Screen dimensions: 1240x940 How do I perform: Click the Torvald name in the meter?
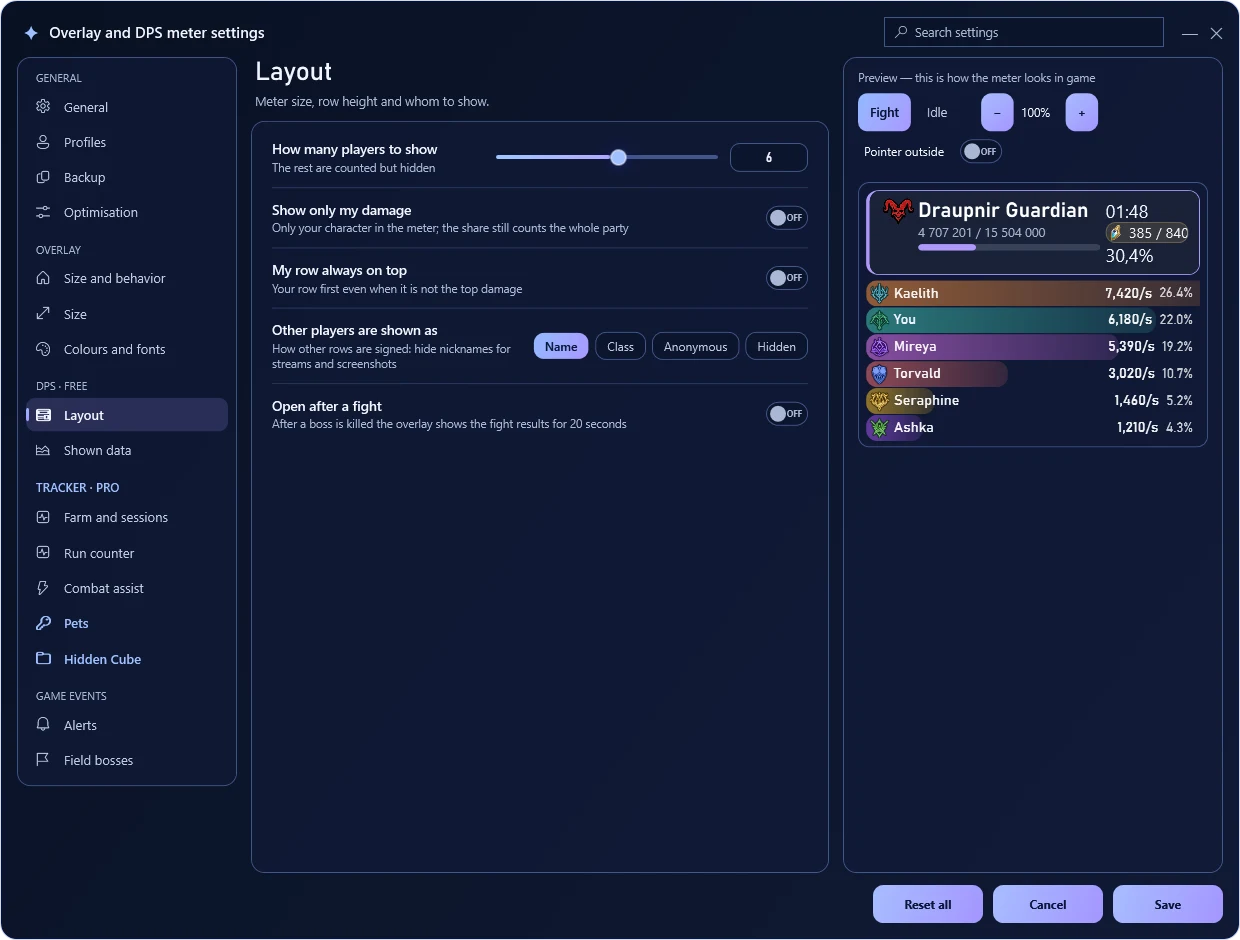coord(917,374)
